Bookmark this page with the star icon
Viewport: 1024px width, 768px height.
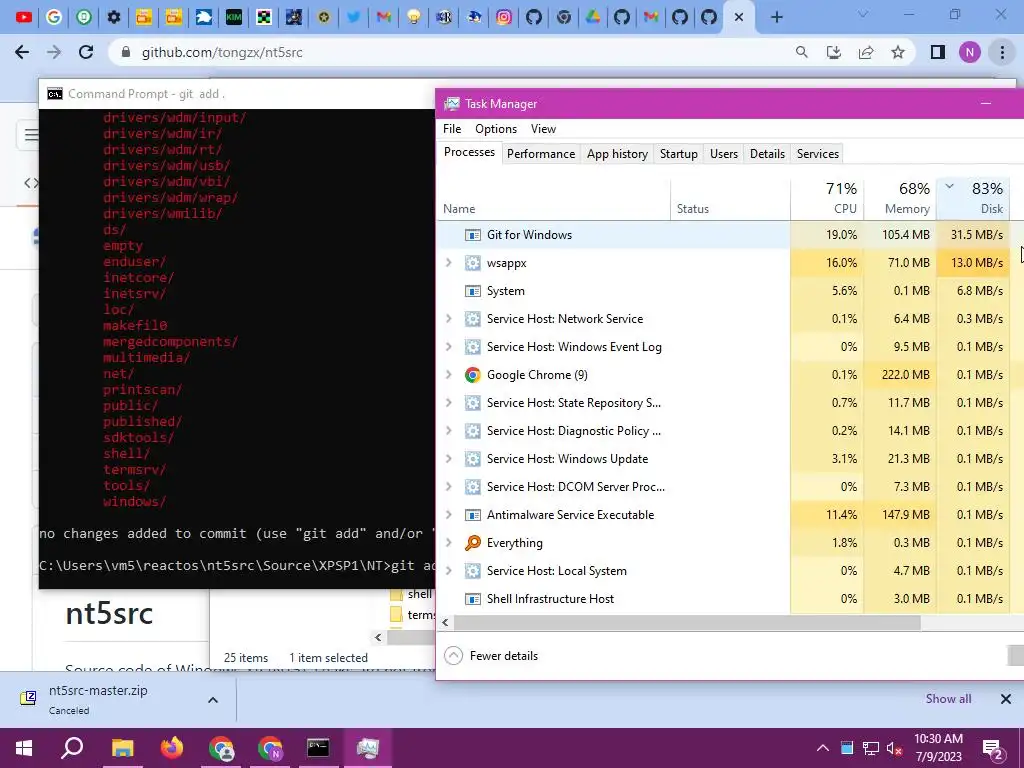898,52
